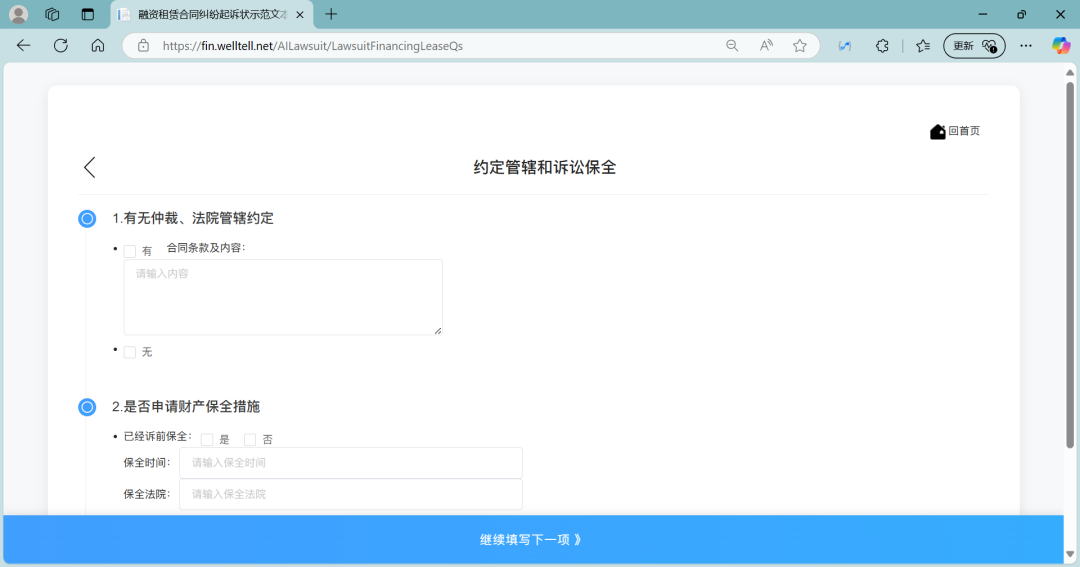The height and width of the screenshot is (567, 1080).
Task: Click the zoom magnifier icon in address bar
Action: pyautogui.click(x=732, y=45)
